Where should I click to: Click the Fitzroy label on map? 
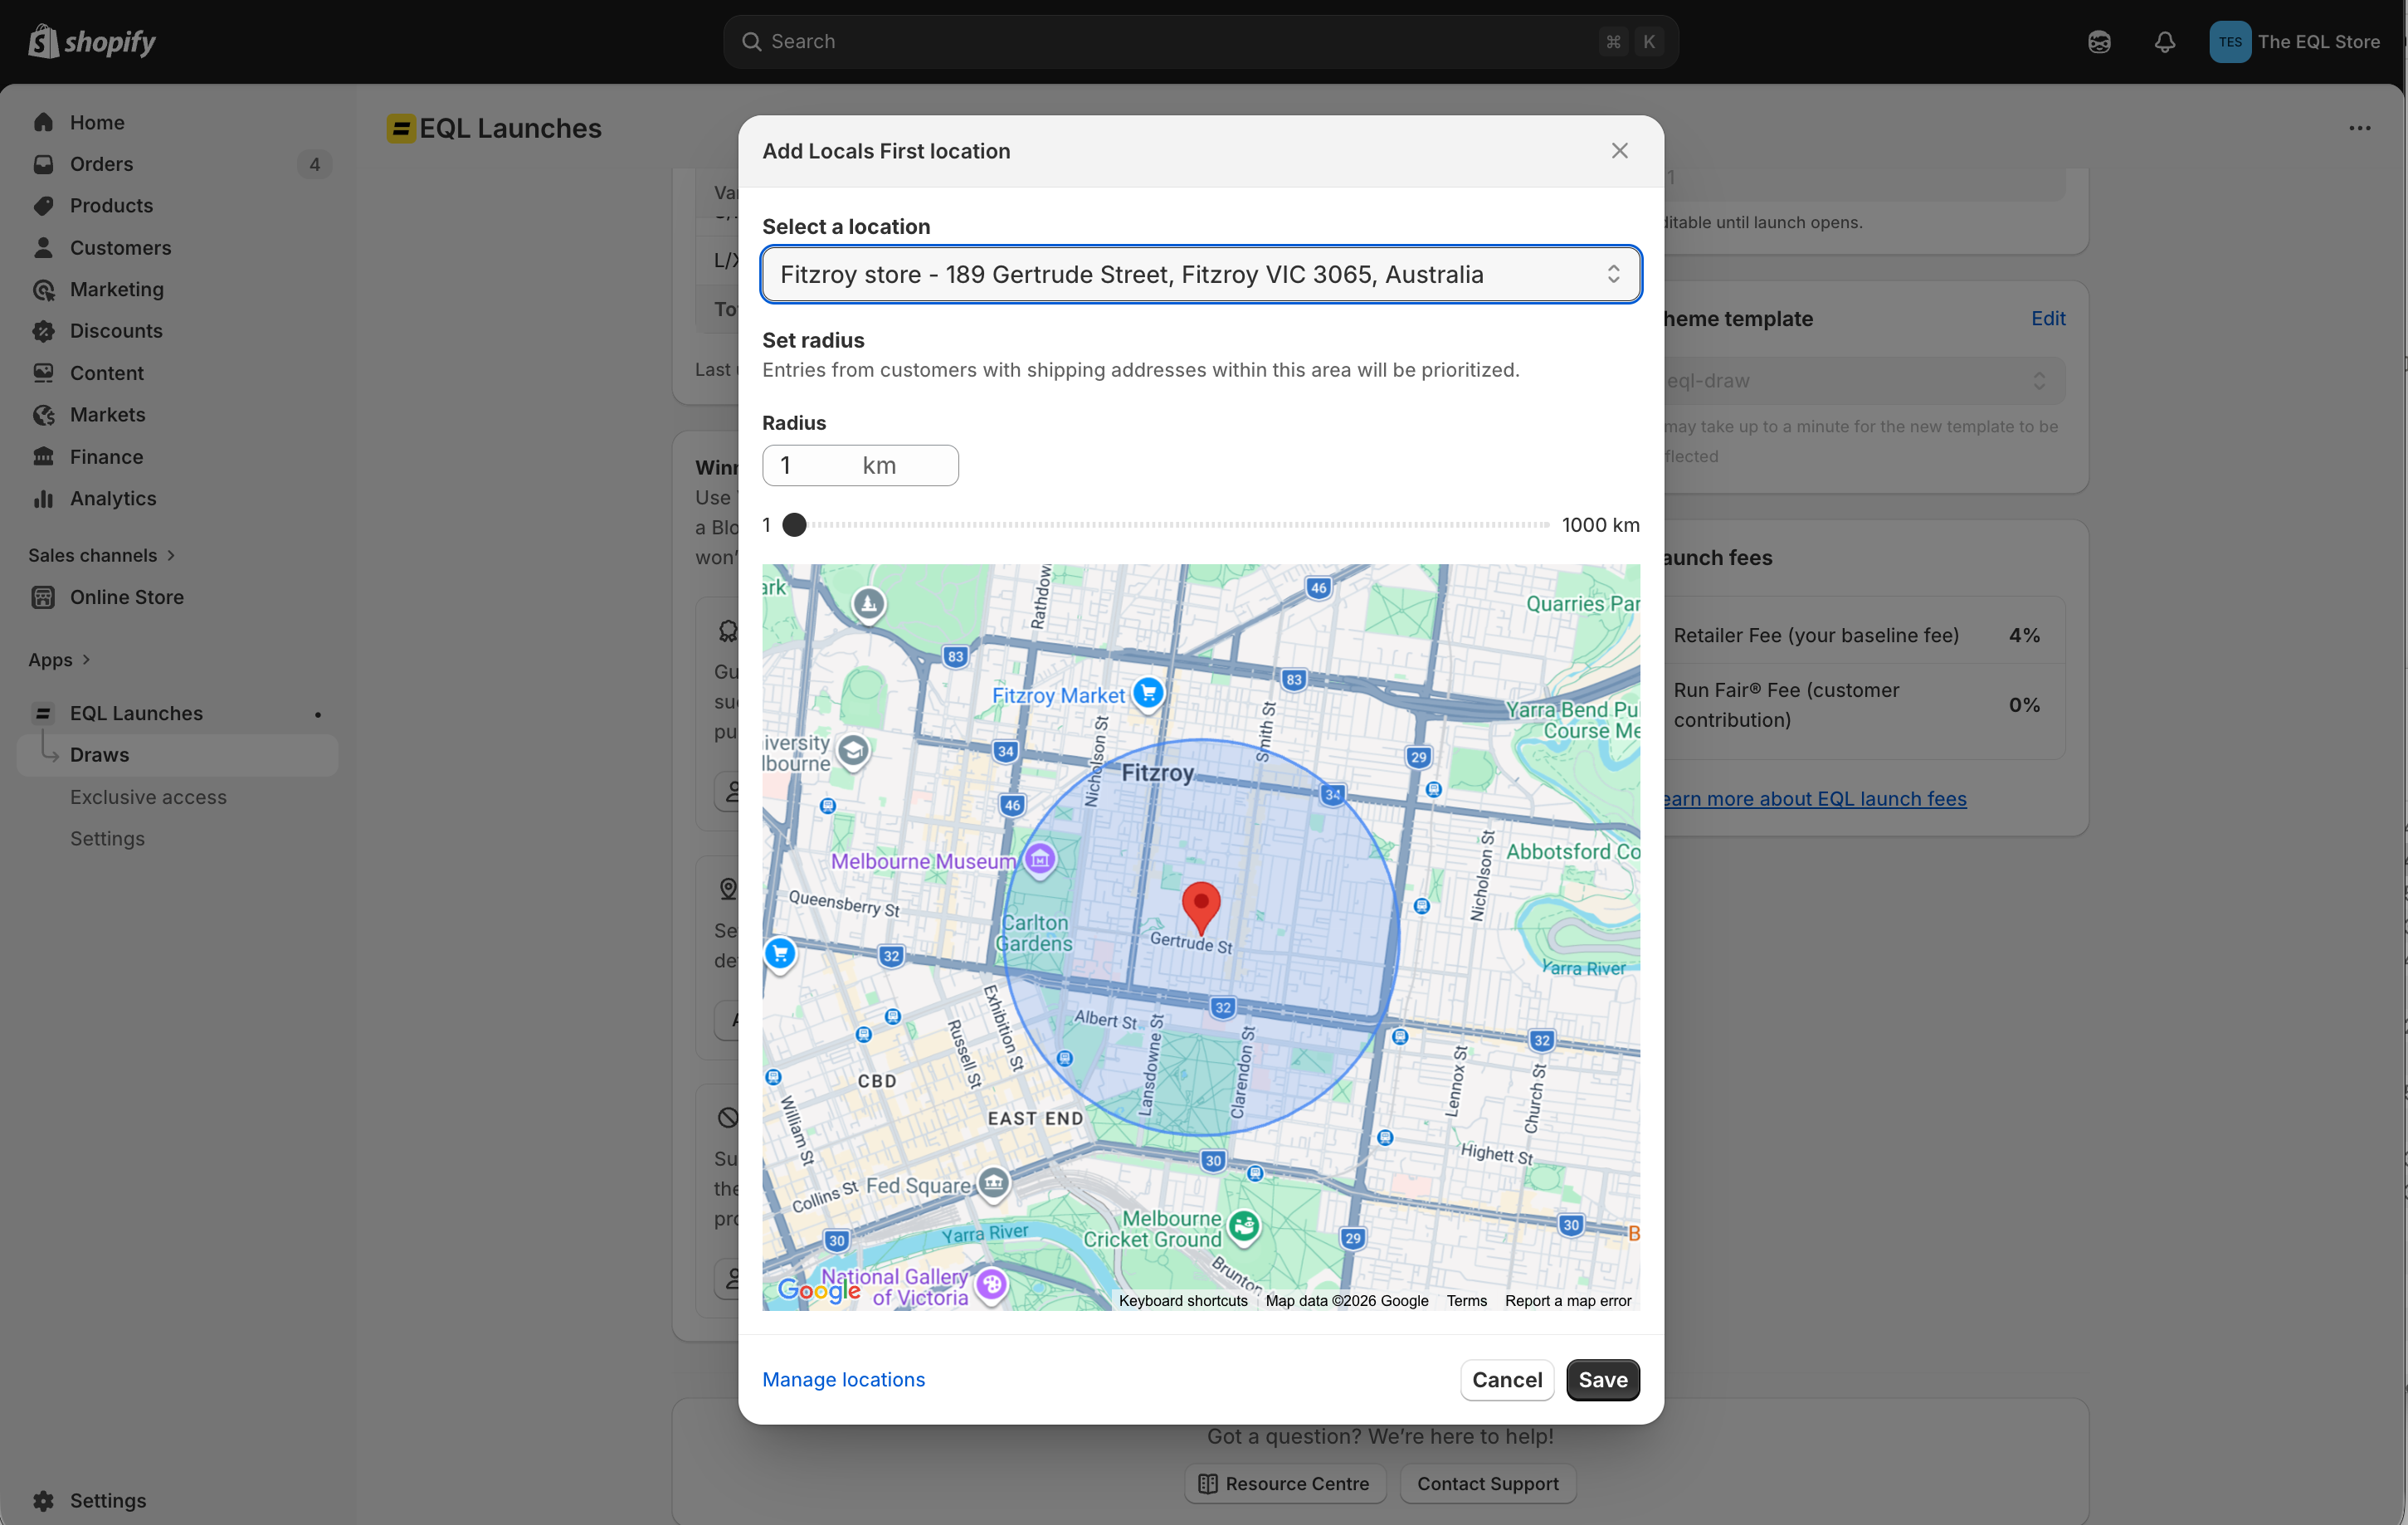click(1158, 772)
